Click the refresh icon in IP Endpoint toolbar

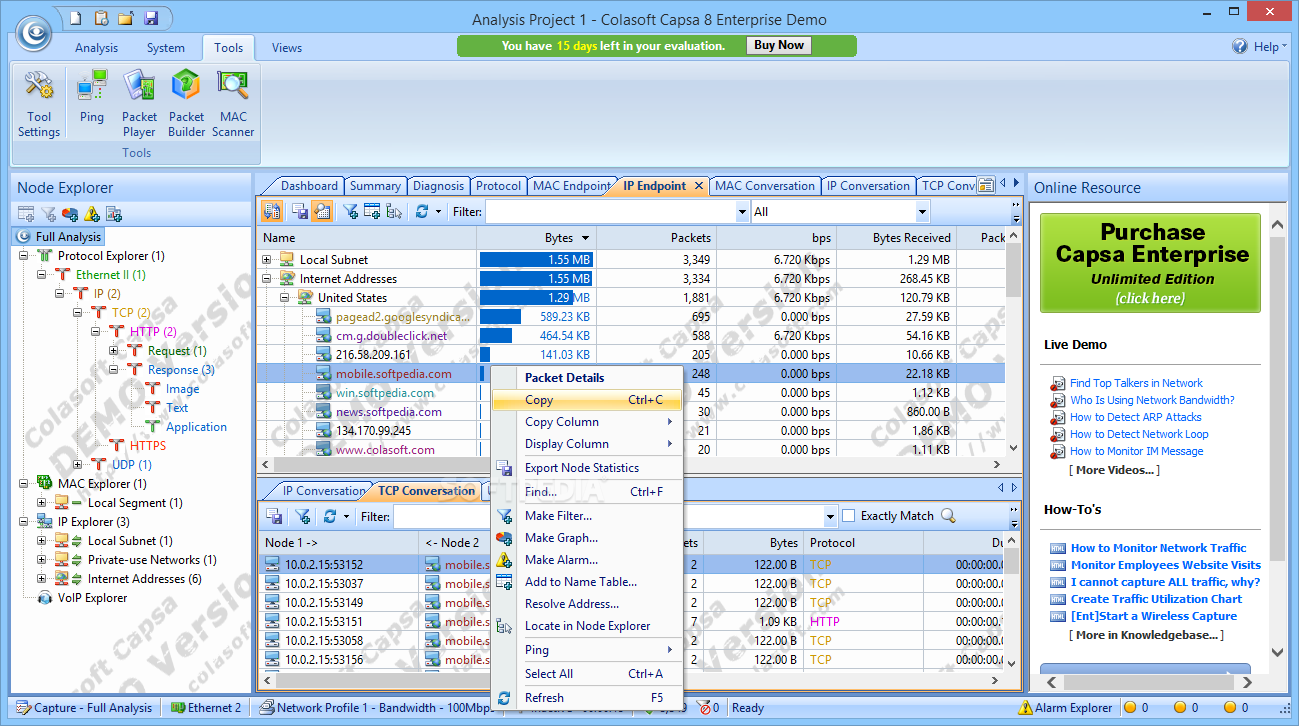click(x=422, y=211)
